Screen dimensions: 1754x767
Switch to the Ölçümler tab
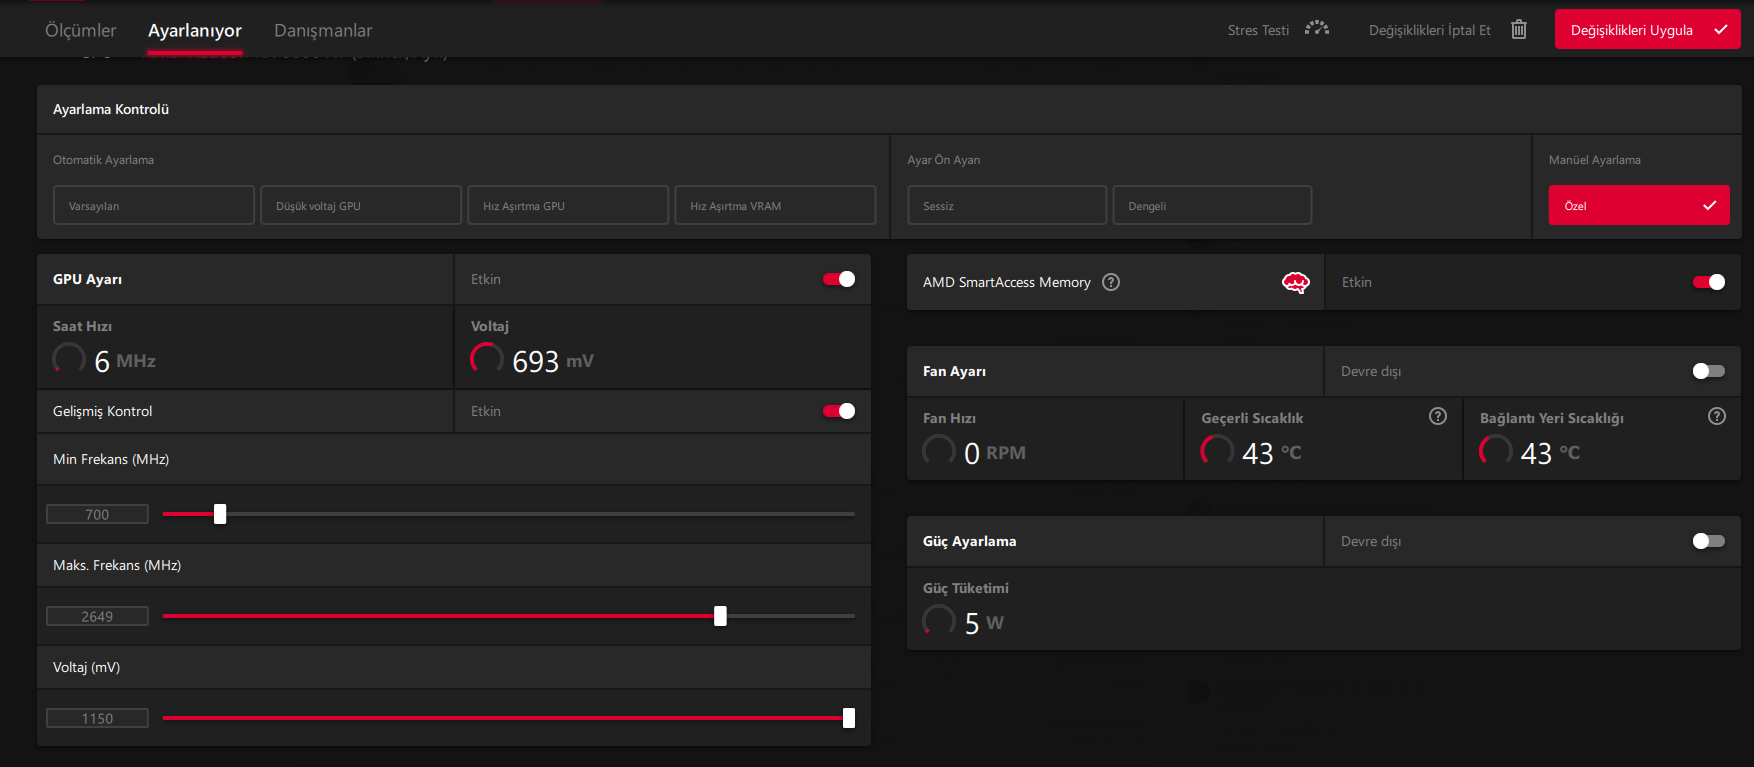click(80, 30)
